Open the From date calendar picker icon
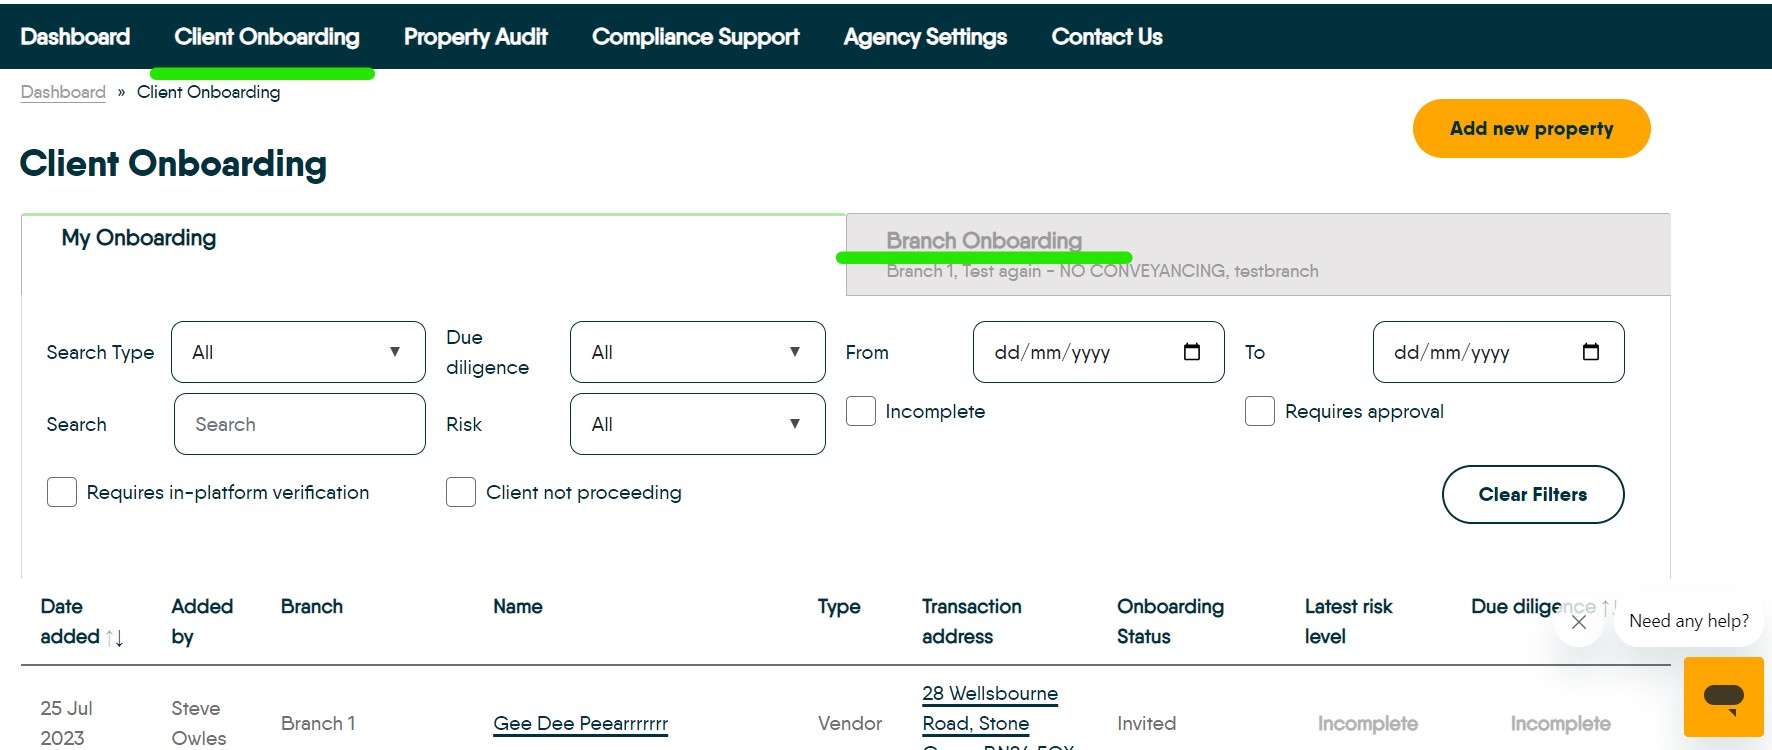This screenshot has width=1772, height=750. click(1191, 352)
